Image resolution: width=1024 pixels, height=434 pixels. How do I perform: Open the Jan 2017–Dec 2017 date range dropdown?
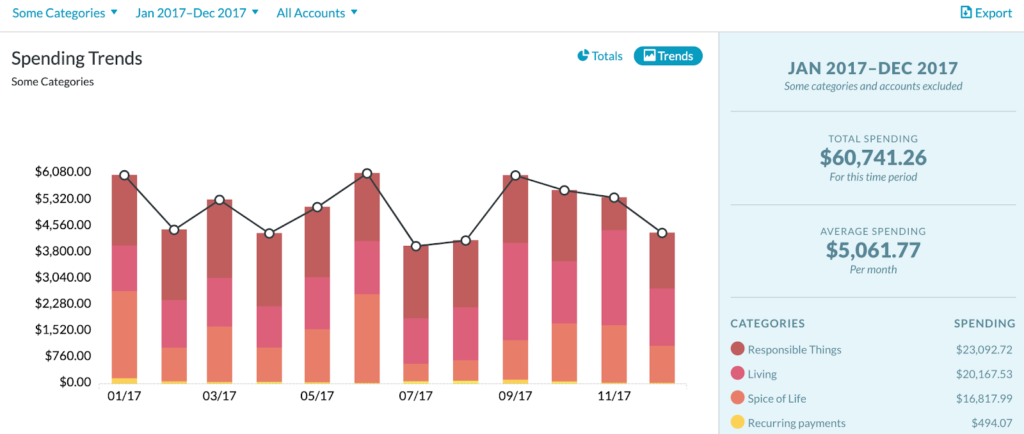pos(197,12)
